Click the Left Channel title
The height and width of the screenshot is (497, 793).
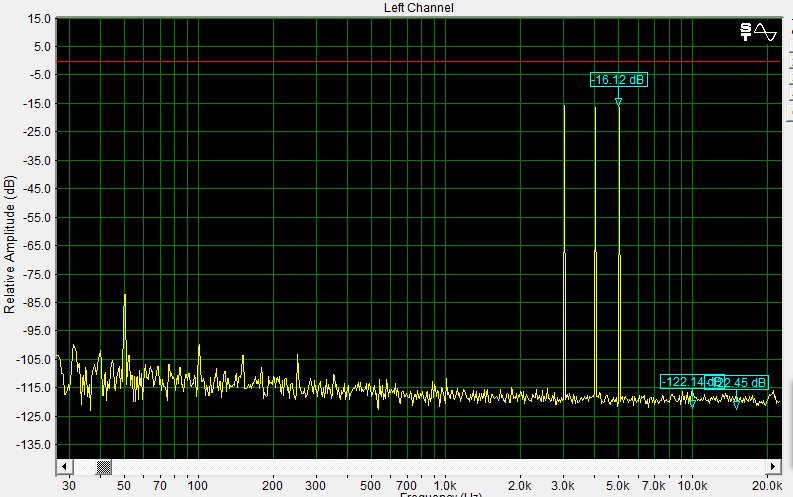click(418, 8)
